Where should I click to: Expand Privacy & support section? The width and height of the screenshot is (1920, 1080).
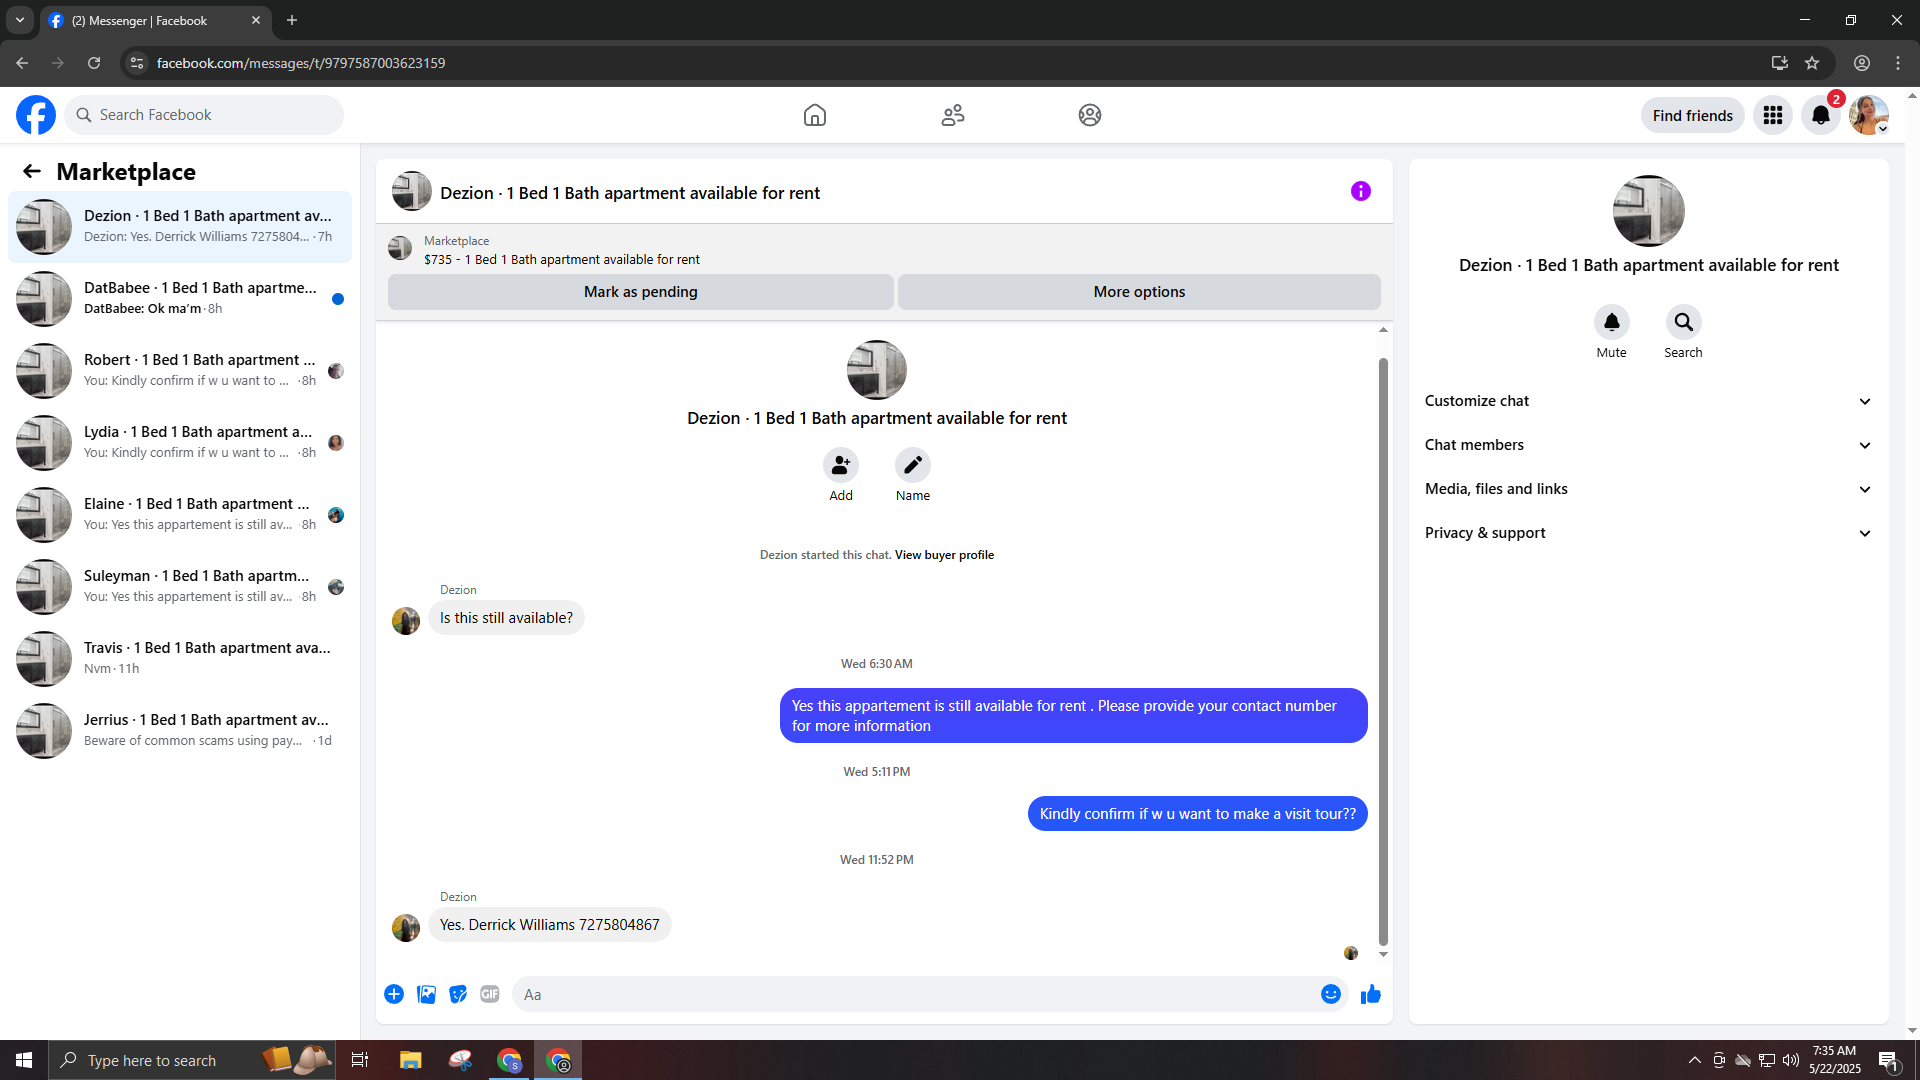(x=1649, y=533)
